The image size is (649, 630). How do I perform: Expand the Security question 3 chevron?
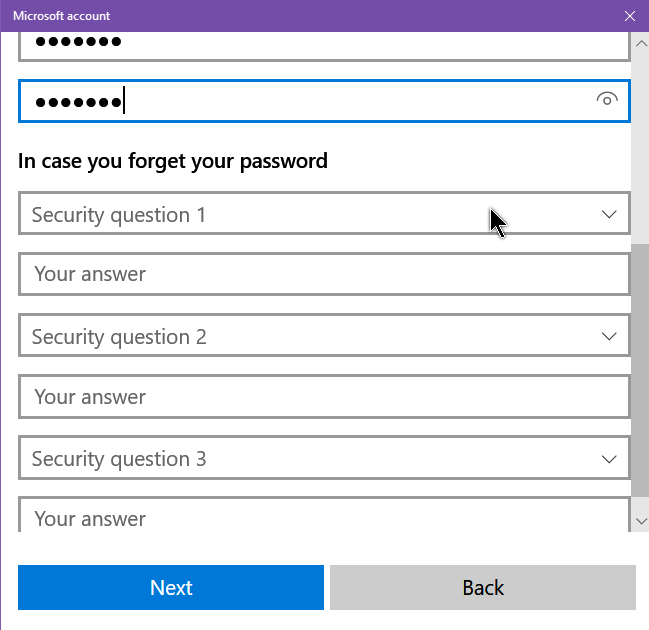(608, 459)
